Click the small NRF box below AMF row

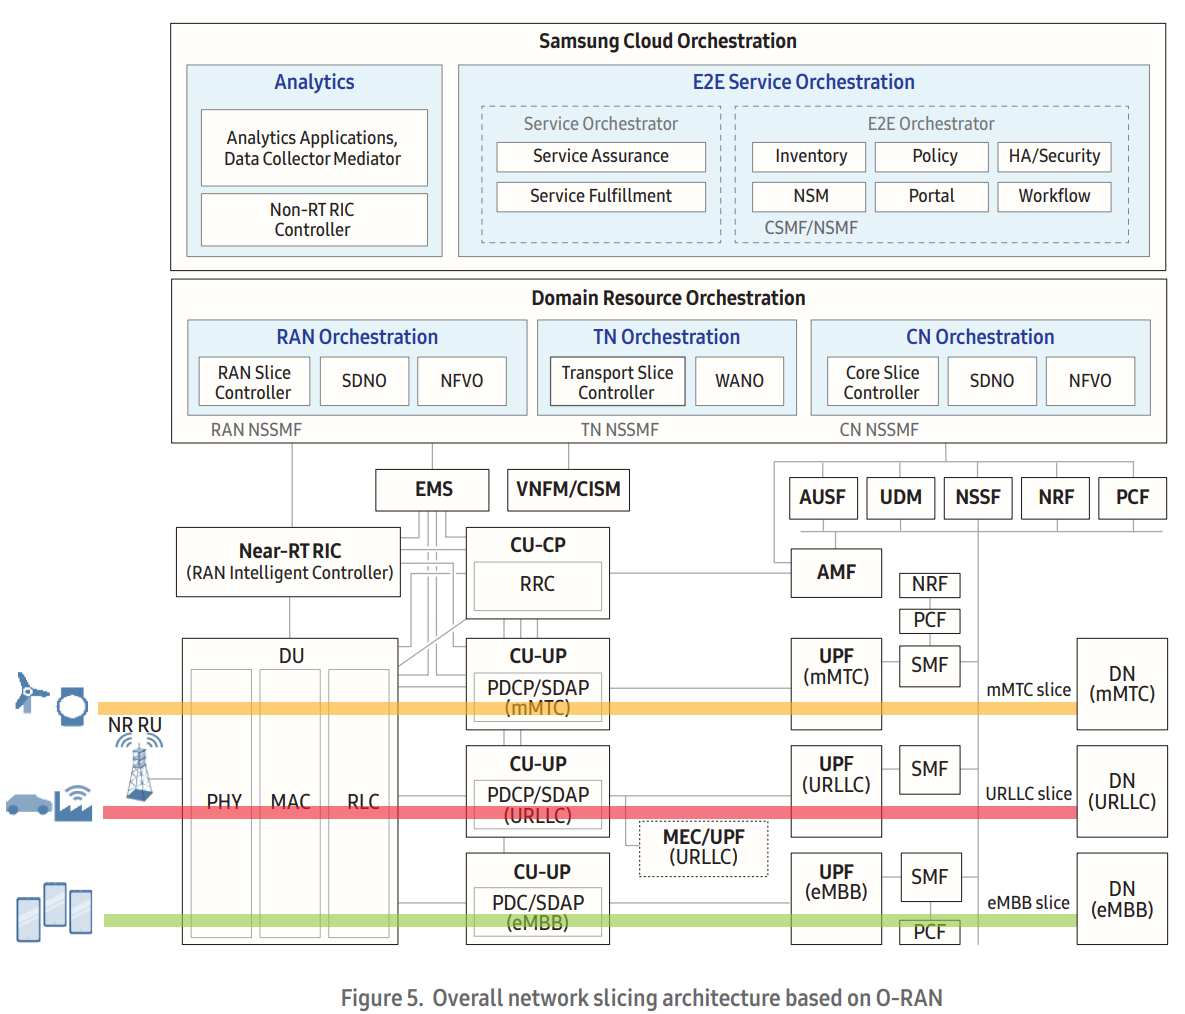[x=930, y=585]
